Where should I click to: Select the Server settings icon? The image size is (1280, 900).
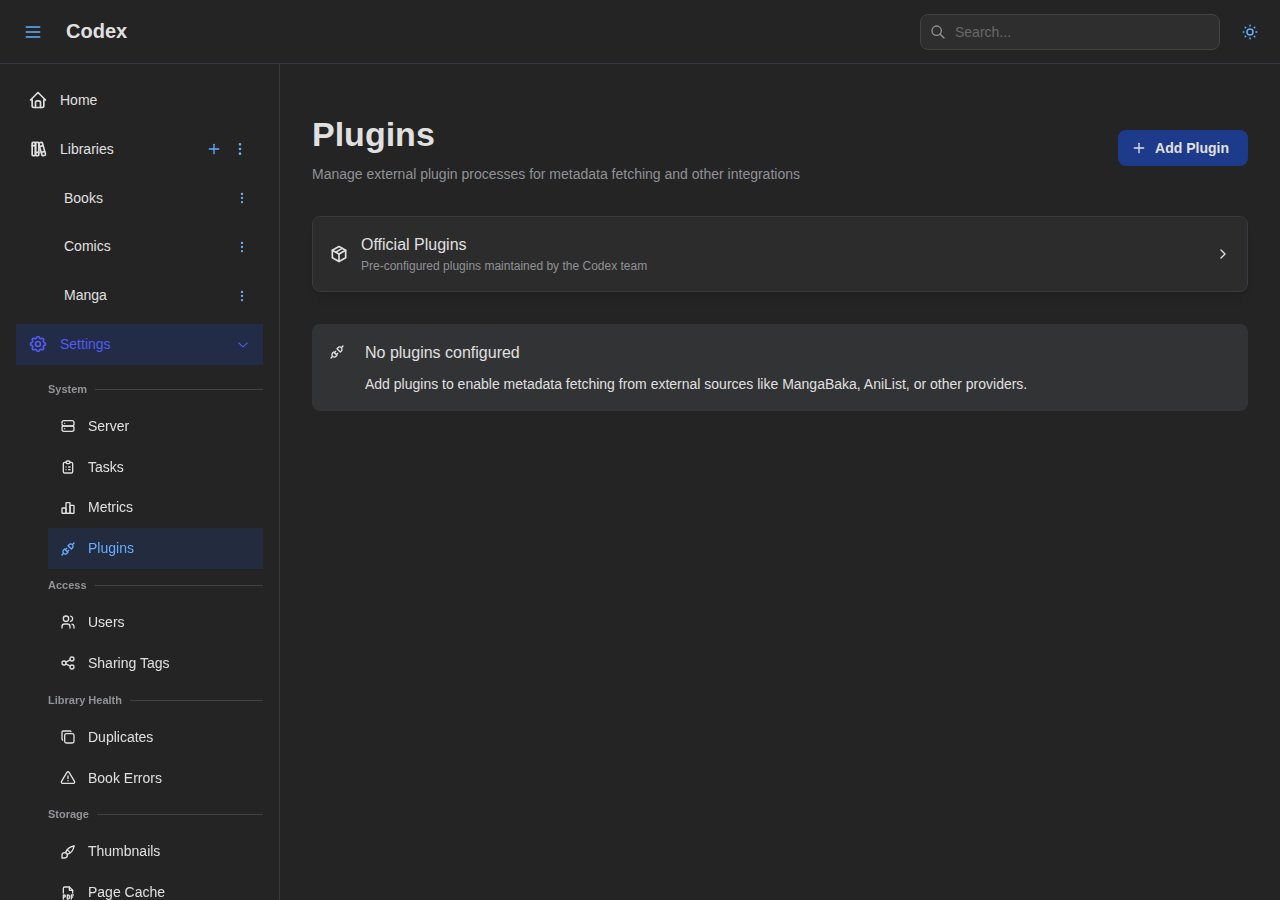[68, 426]
